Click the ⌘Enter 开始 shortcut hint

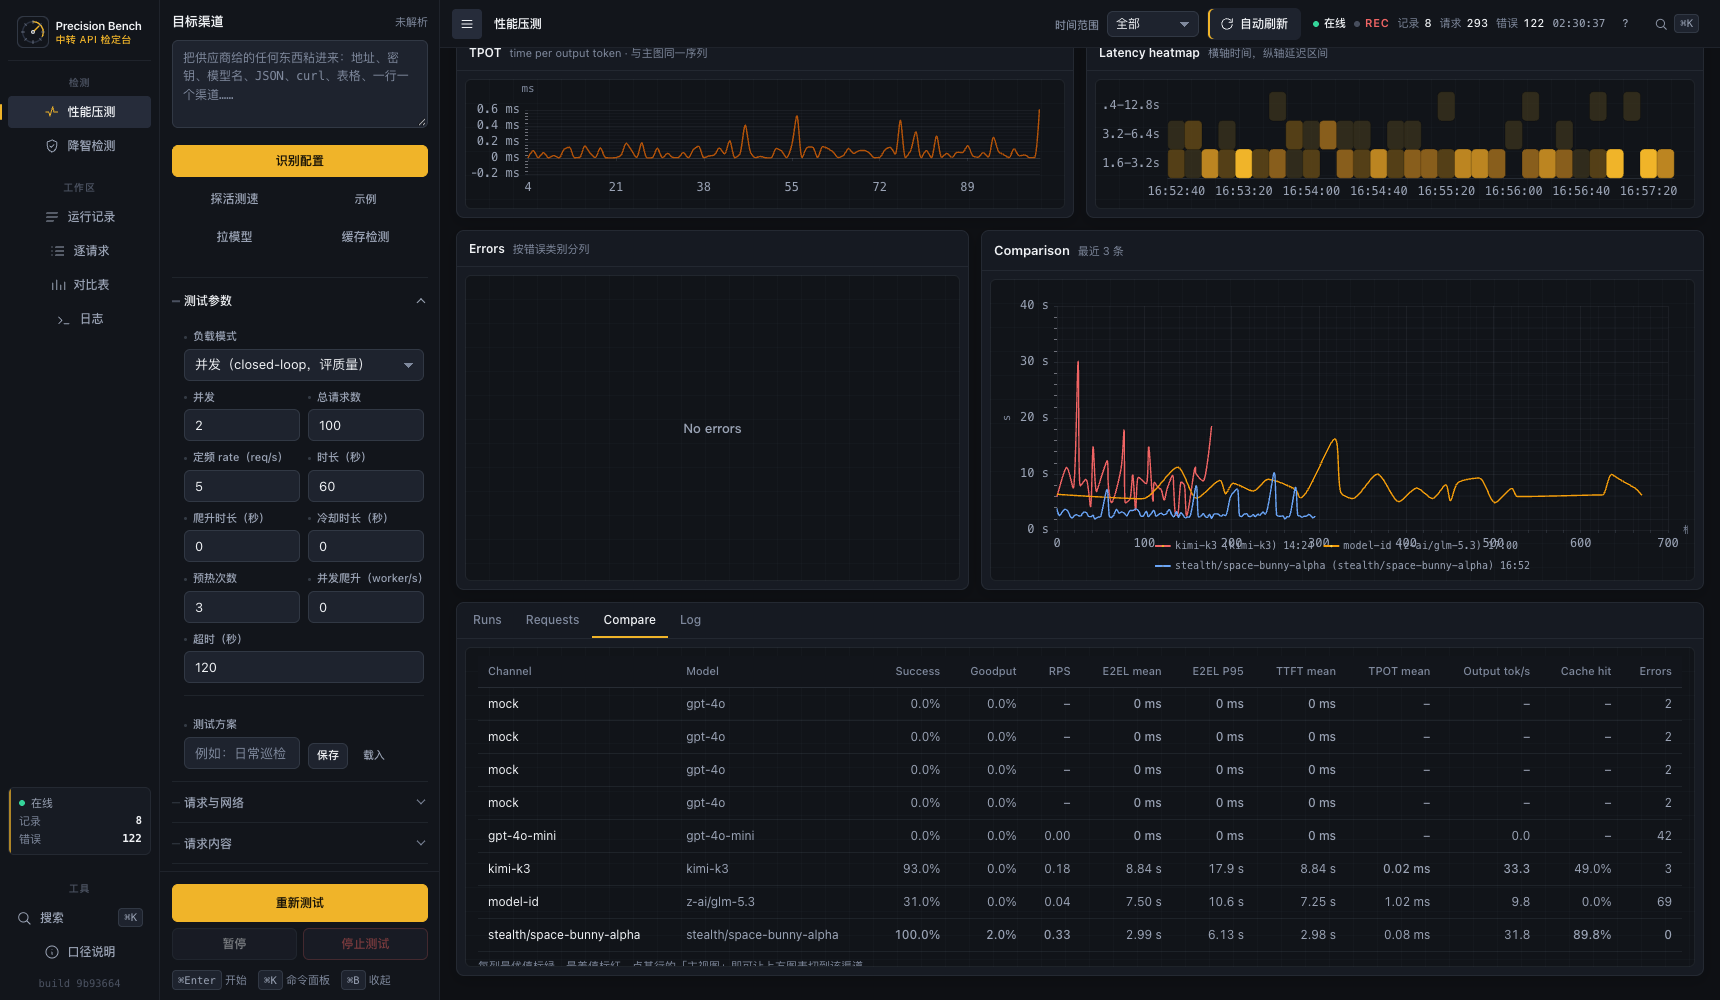[210, 980]
